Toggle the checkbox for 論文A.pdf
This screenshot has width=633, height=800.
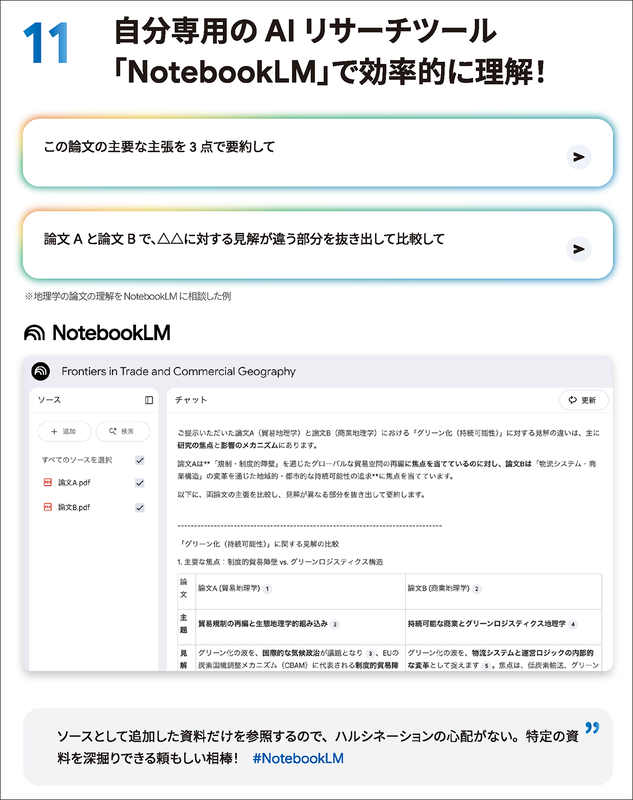(x=140, y=483)
